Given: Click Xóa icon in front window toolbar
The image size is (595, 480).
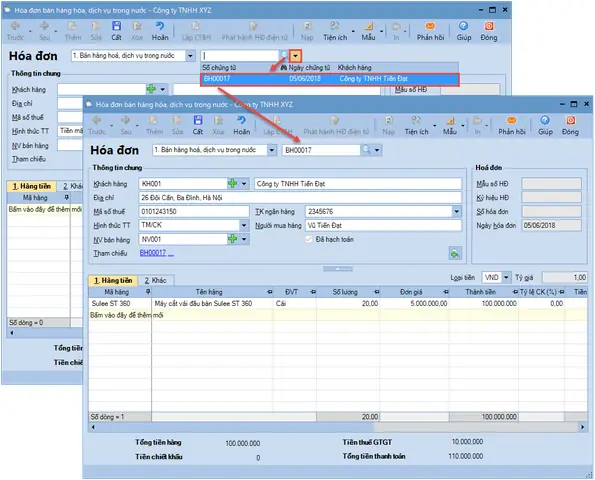Looking at the screenshot, I should coord(218,121).
